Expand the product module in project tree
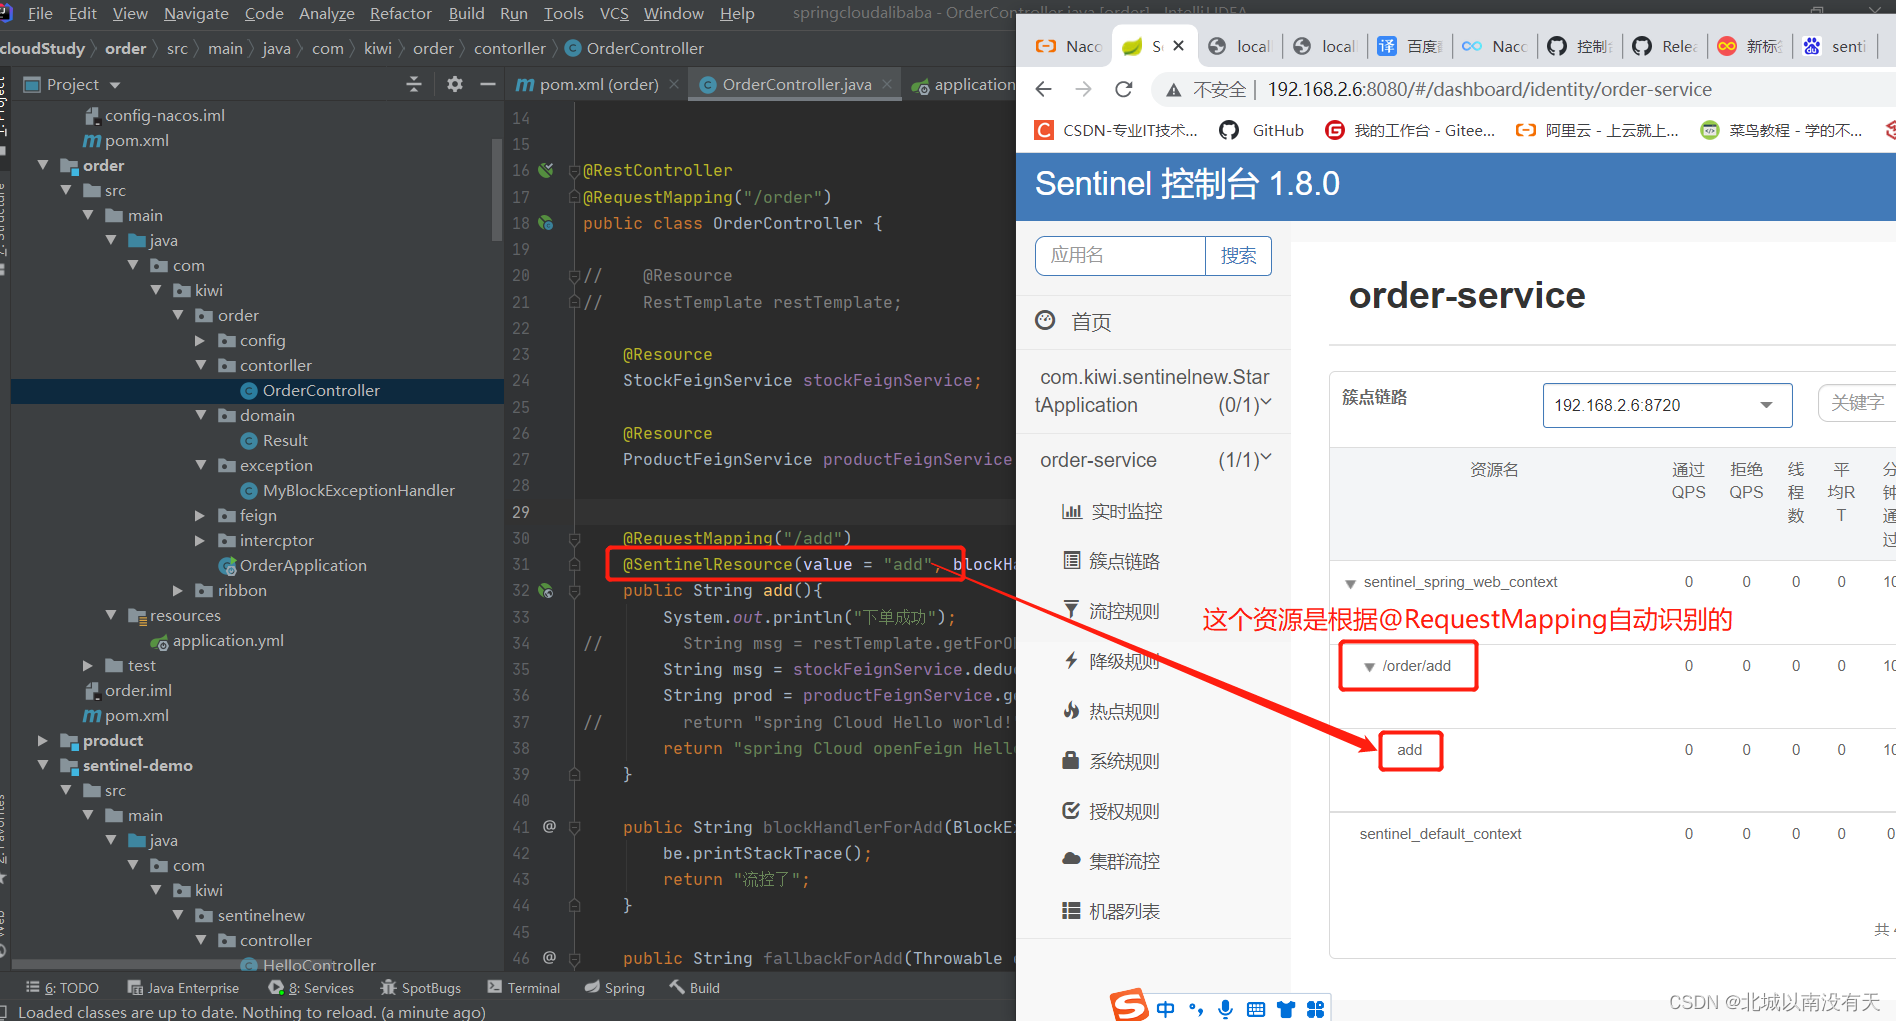 (43, 740)
